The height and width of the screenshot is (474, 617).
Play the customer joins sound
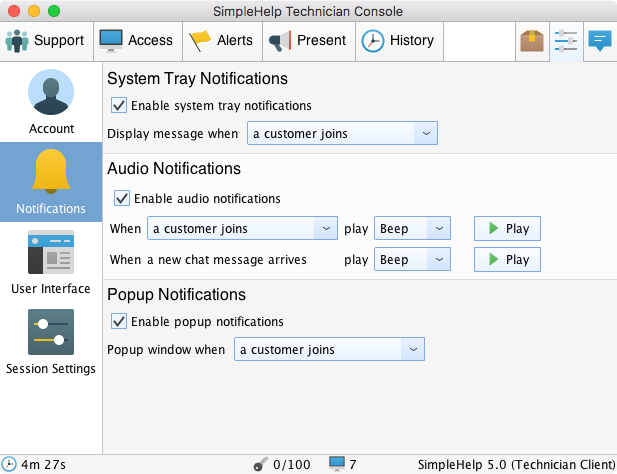coord(507,228)
